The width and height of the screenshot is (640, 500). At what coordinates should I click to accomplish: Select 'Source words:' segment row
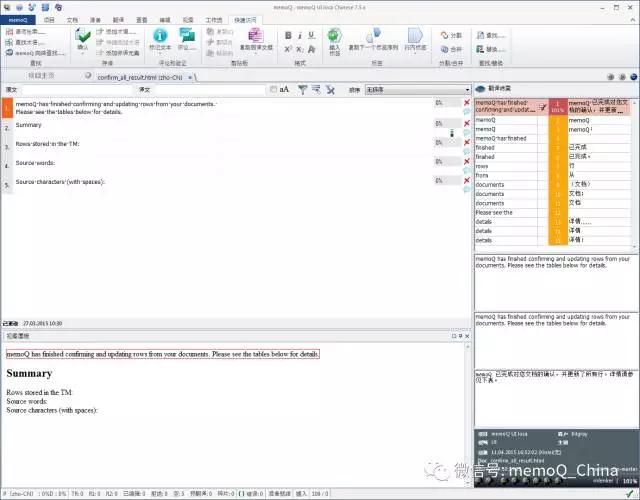[x=35, y=162]
